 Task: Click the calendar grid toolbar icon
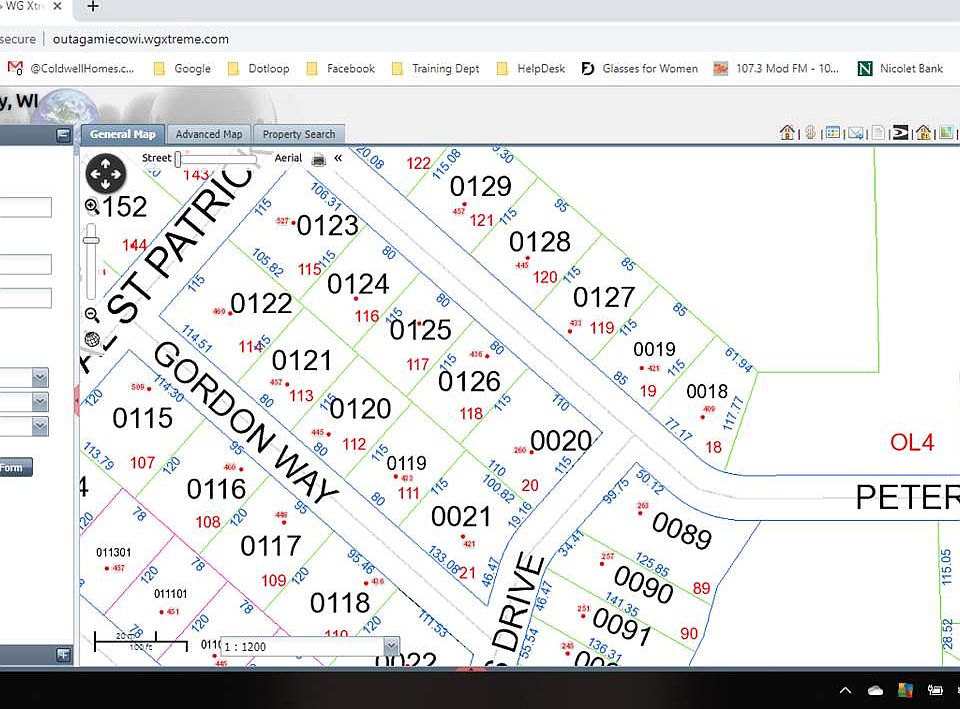(x=833, y=132)
